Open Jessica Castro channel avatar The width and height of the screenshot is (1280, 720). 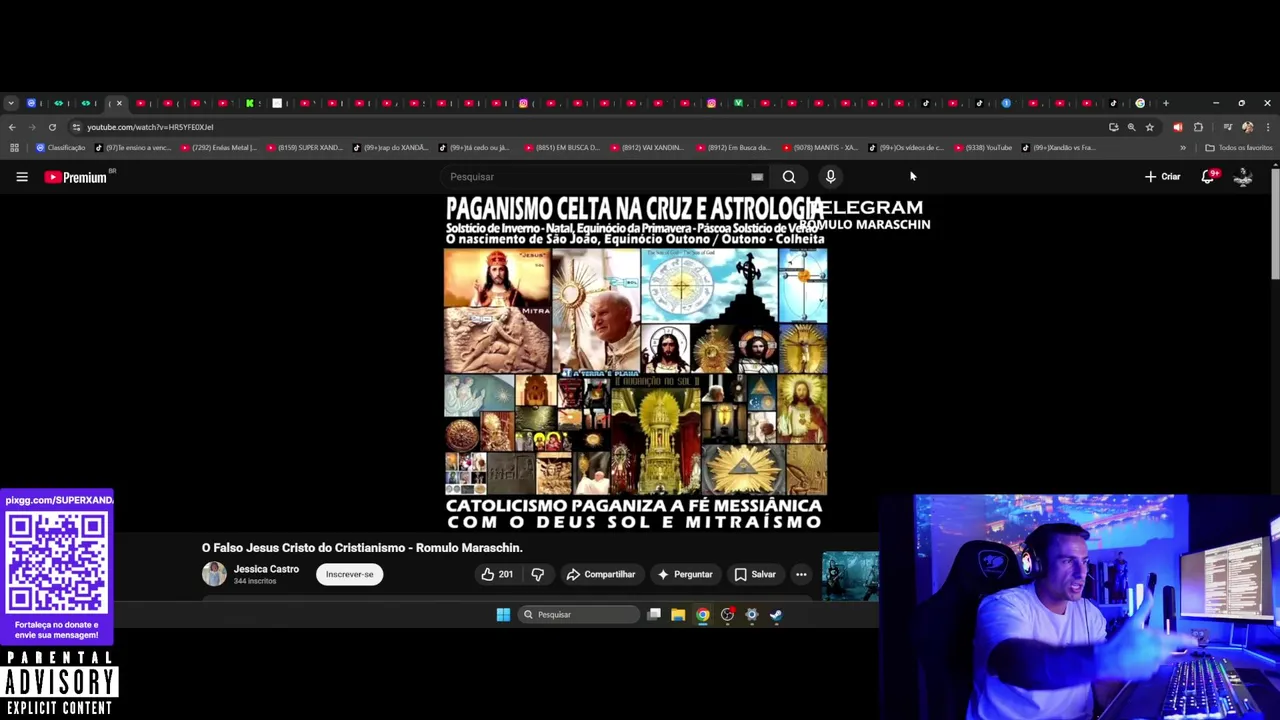(x=214, y=574)
